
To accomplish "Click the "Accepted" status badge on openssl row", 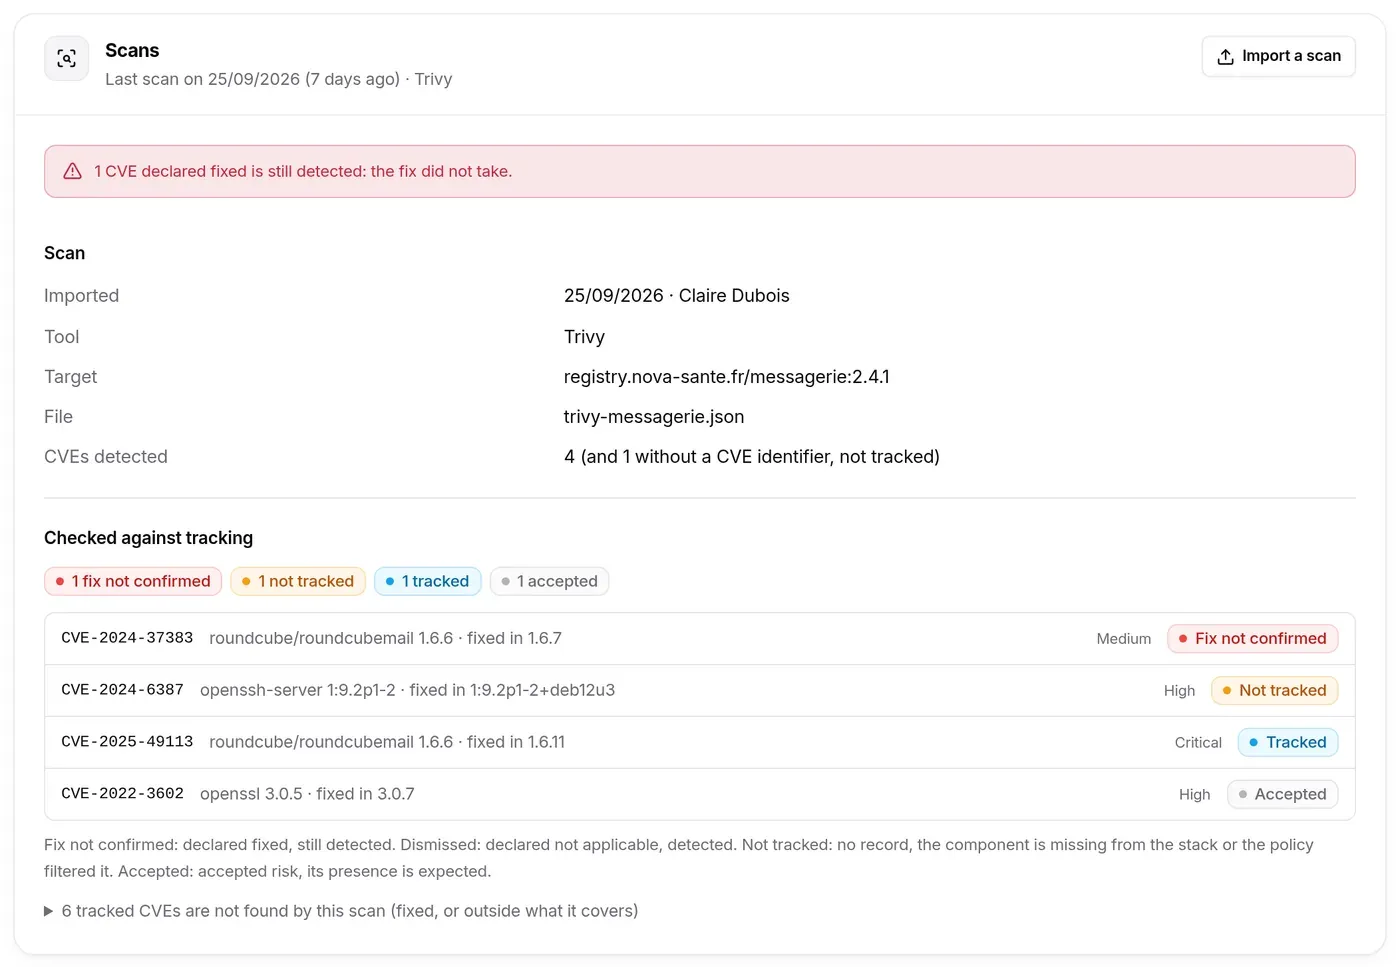I will pos(1283,794).
